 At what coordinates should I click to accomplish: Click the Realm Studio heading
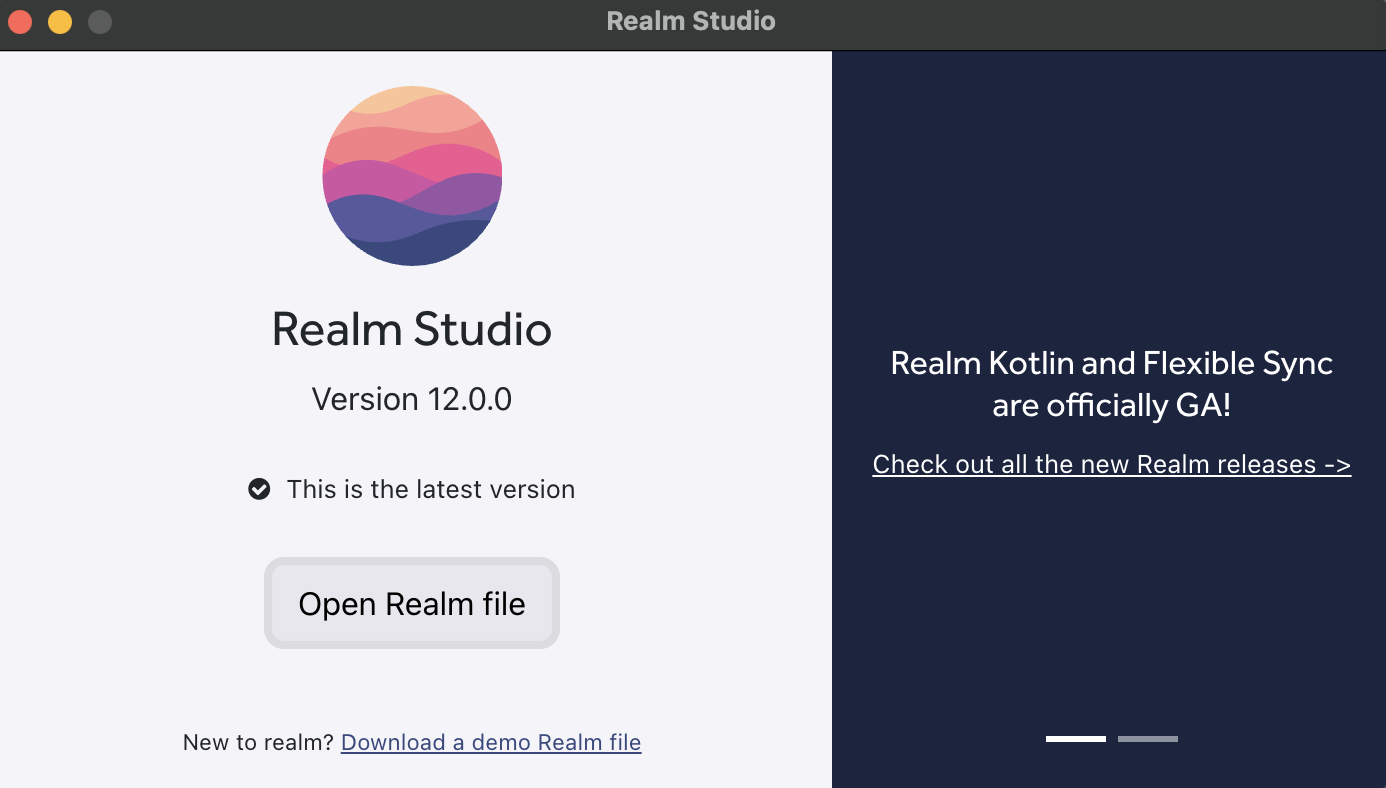click(x=412, y=329)
